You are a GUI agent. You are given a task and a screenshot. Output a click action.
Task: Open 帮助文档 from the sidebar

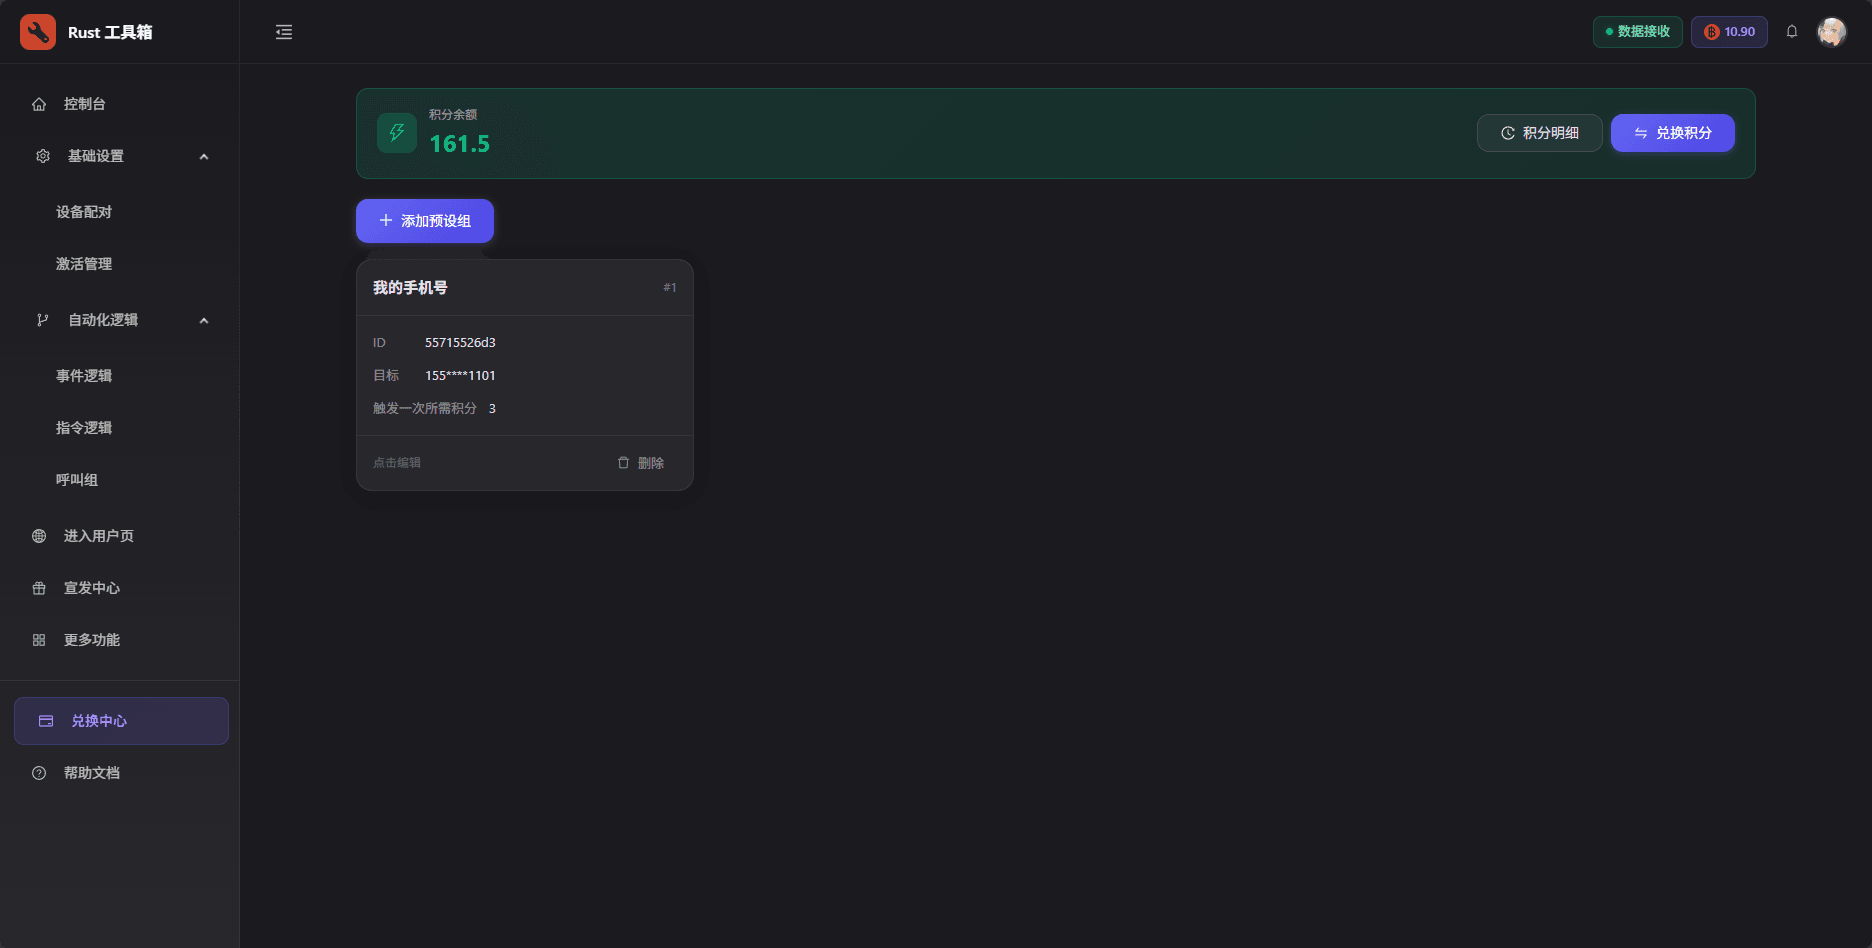(91, 773)
